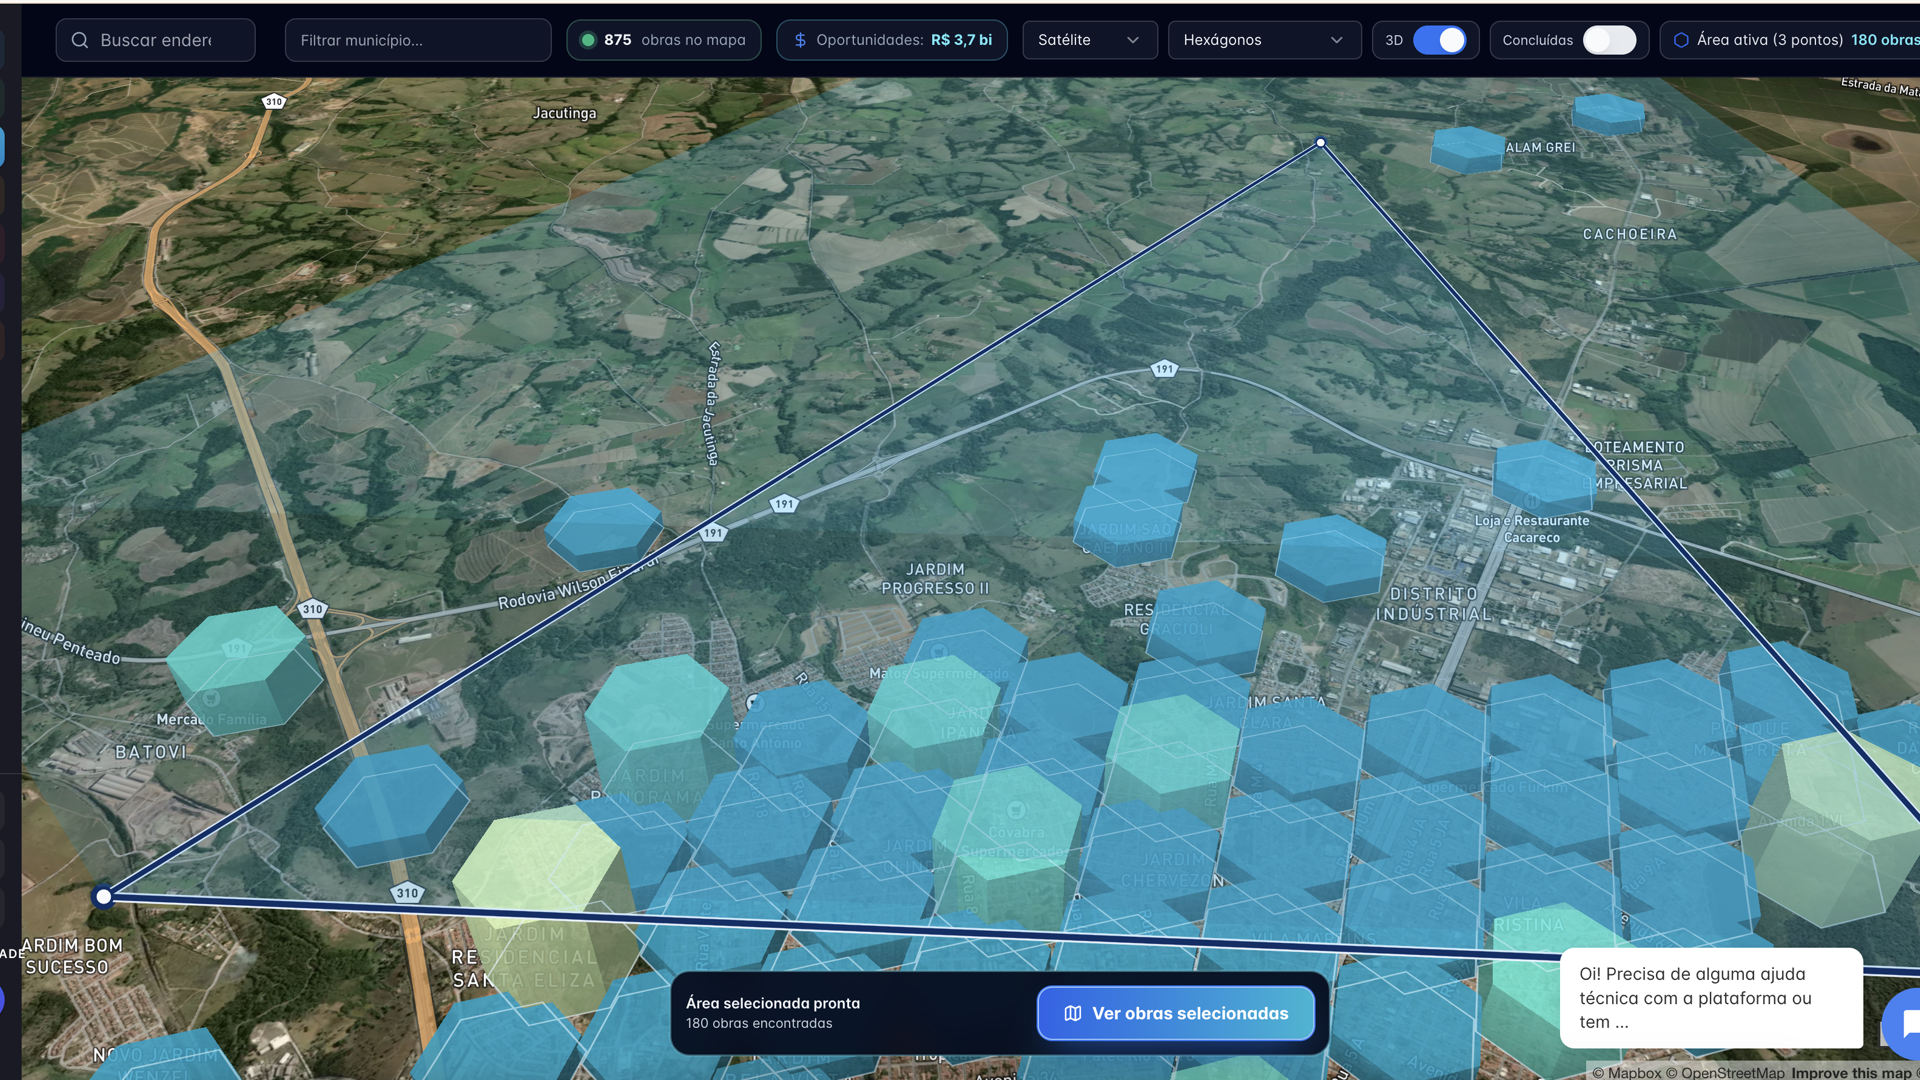Click the green status dot for obras

(588, 40)
